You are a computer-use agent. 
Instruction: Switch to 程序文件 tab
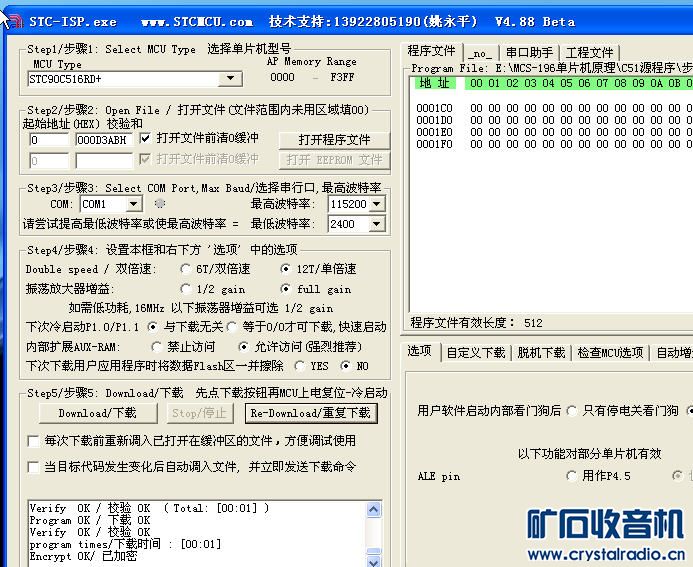coord(431,51)
